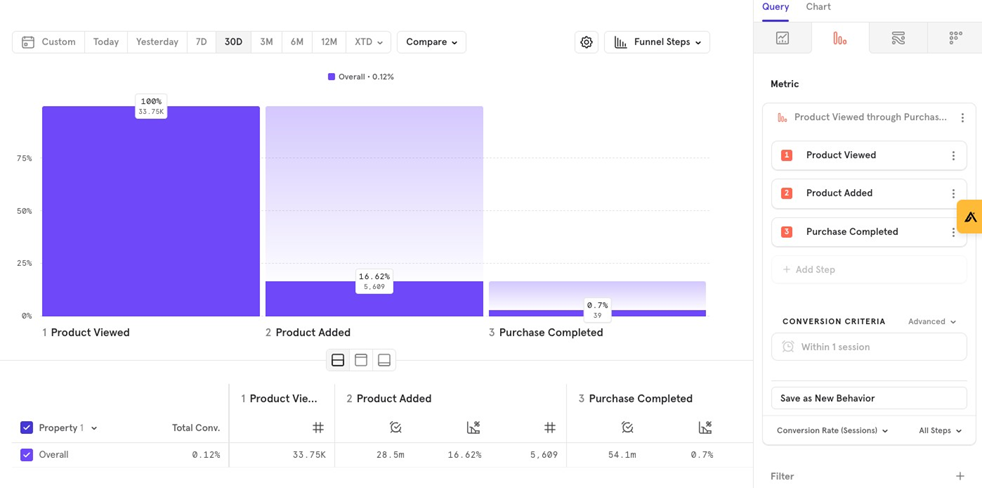Switch to split chart and table layout
The width and height of the screenshot is (982, 488).
[x=338, y=360]
